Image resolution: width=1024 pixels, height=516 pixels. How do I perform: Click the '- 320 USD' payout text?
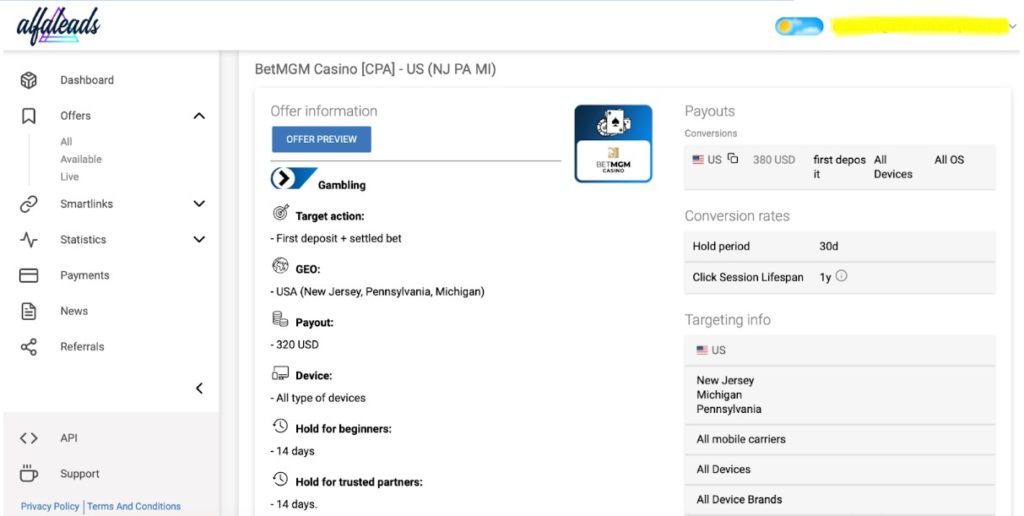point(295,345)
